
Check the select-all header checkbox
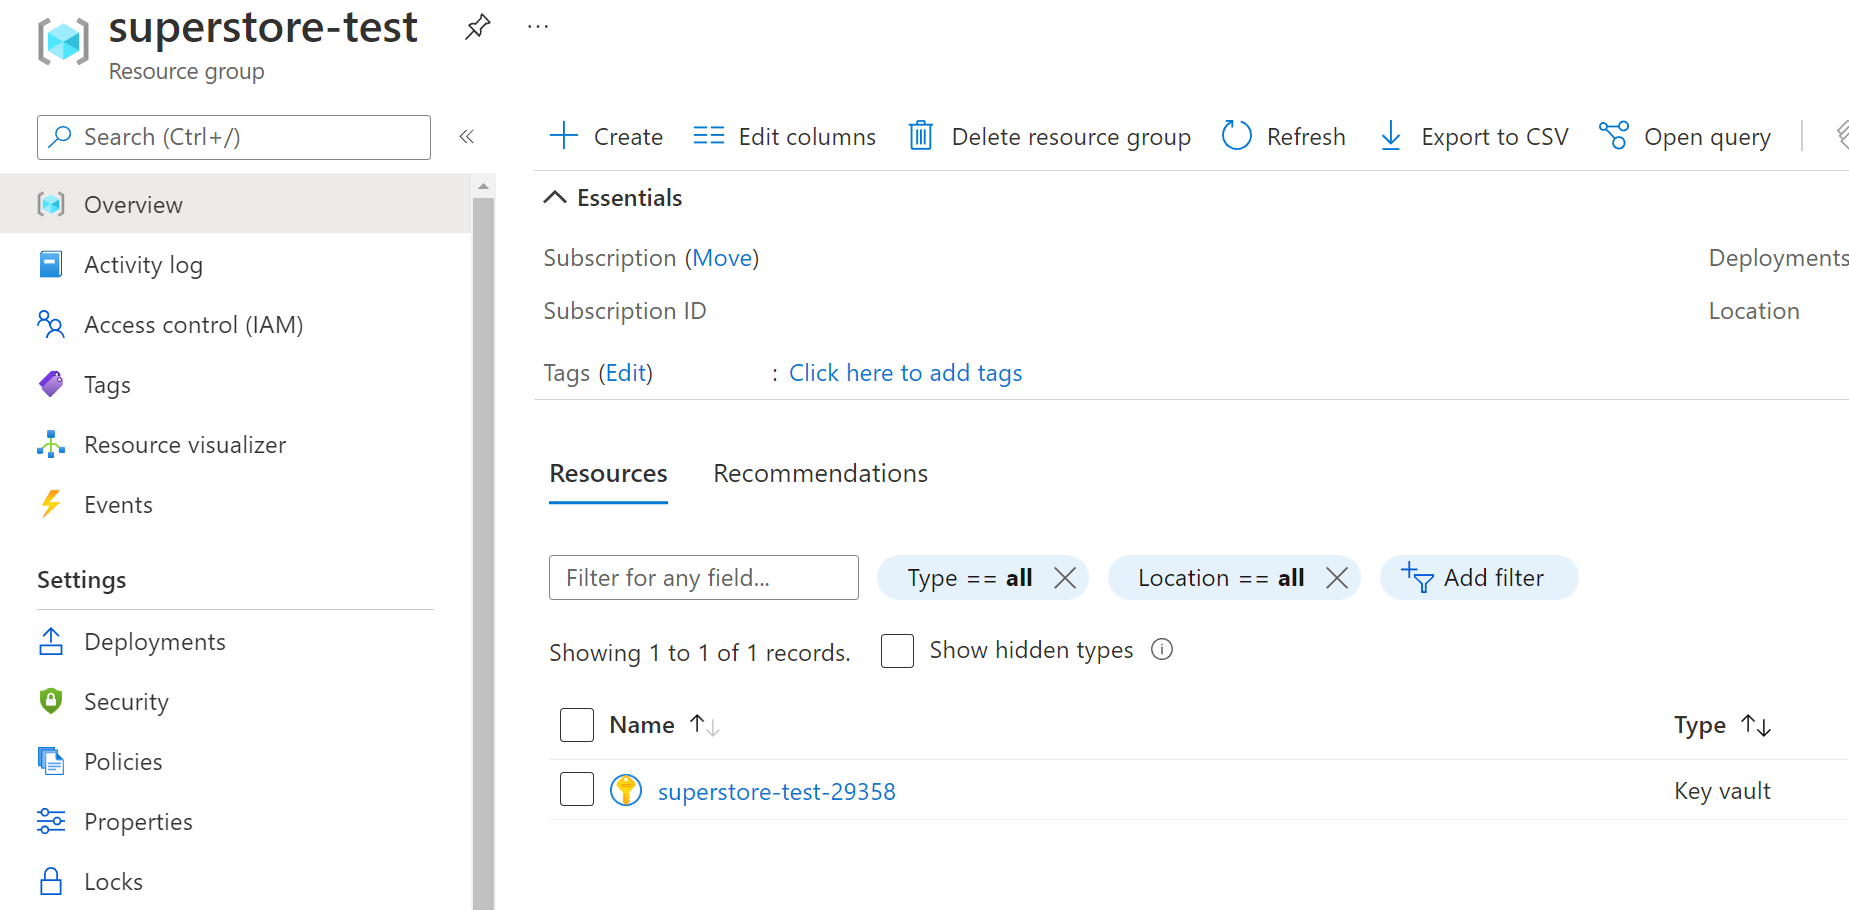coord(577,725)
